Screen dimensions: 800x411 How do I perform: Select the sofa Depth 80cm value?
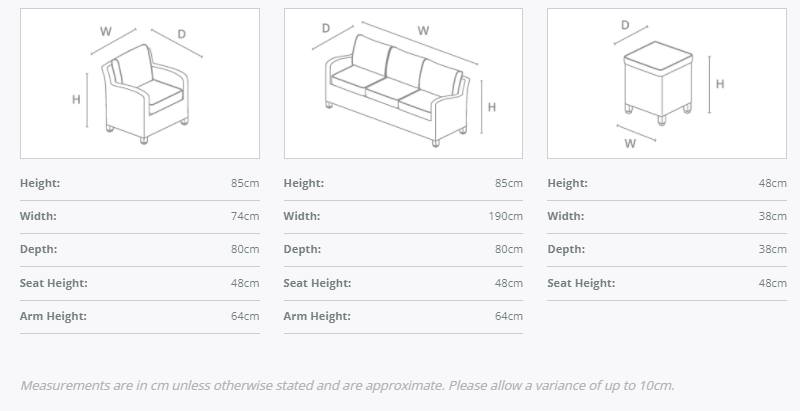509,249
